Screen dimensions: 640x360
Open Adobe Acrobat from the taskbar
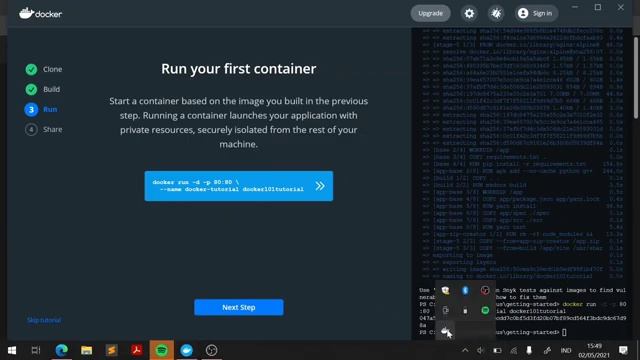[137, 350]
